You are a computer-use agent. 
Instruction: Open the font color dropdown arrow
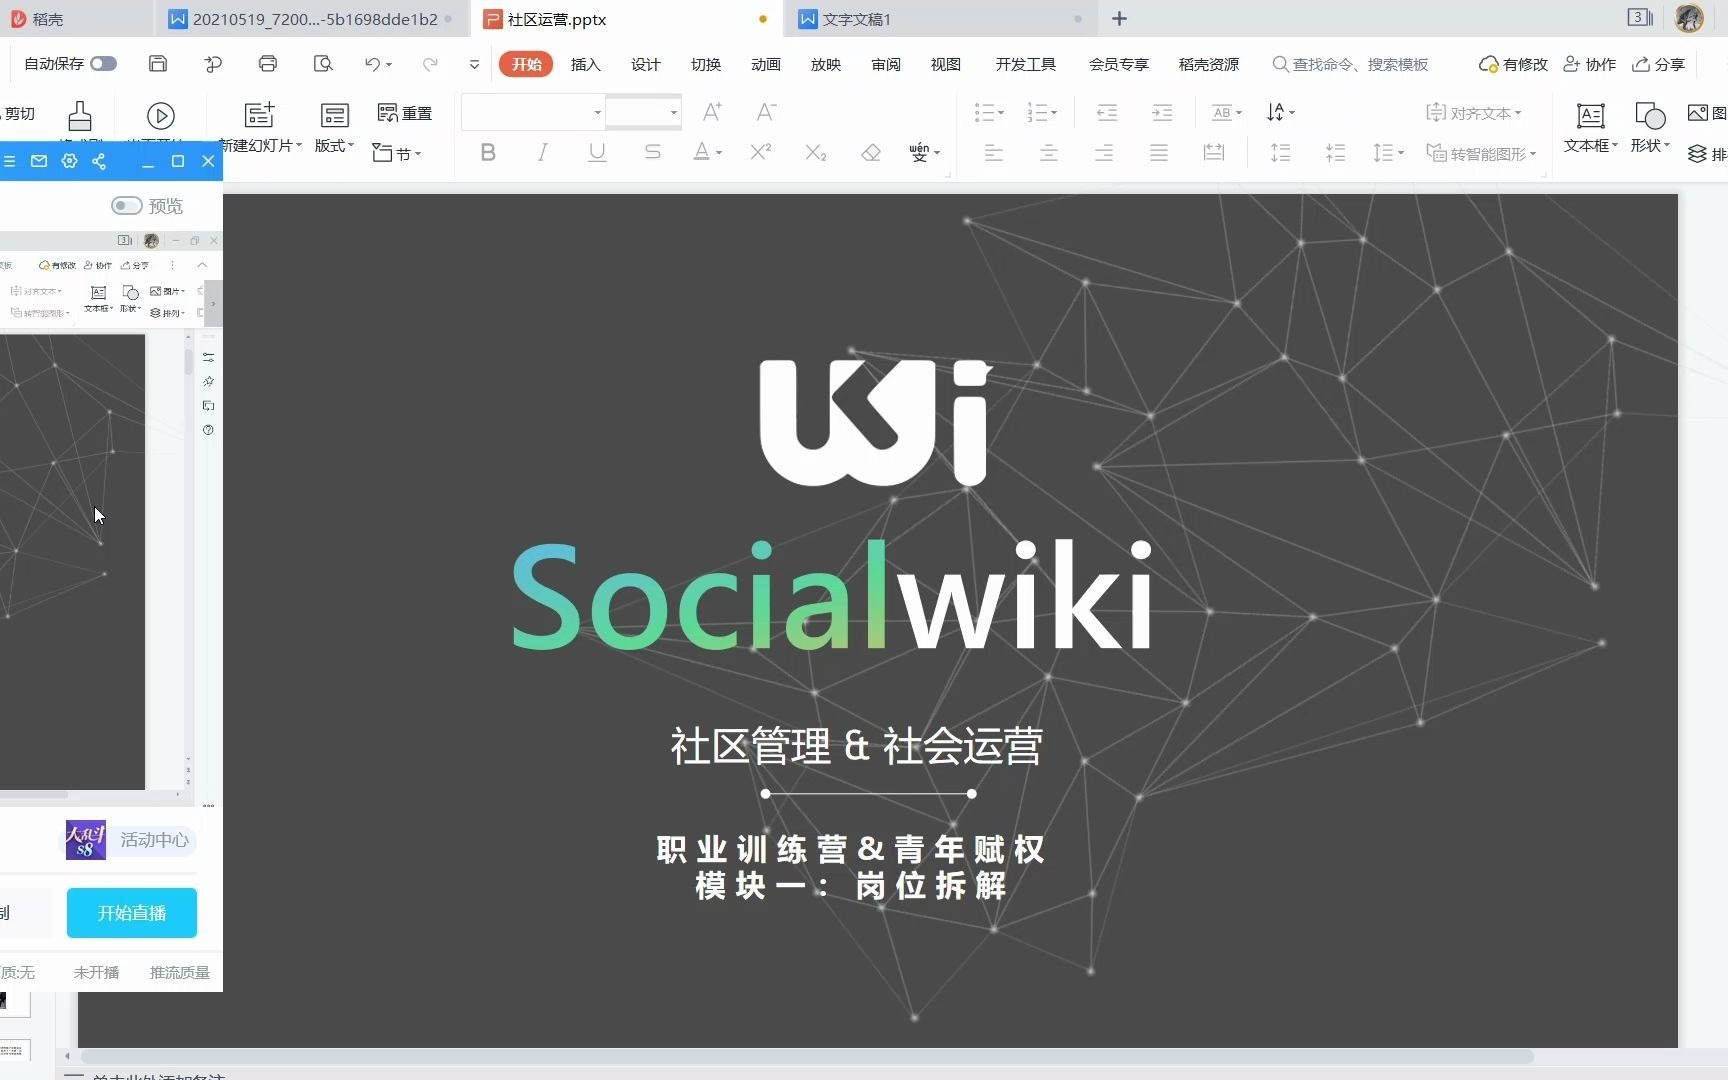tap(719, 153)
